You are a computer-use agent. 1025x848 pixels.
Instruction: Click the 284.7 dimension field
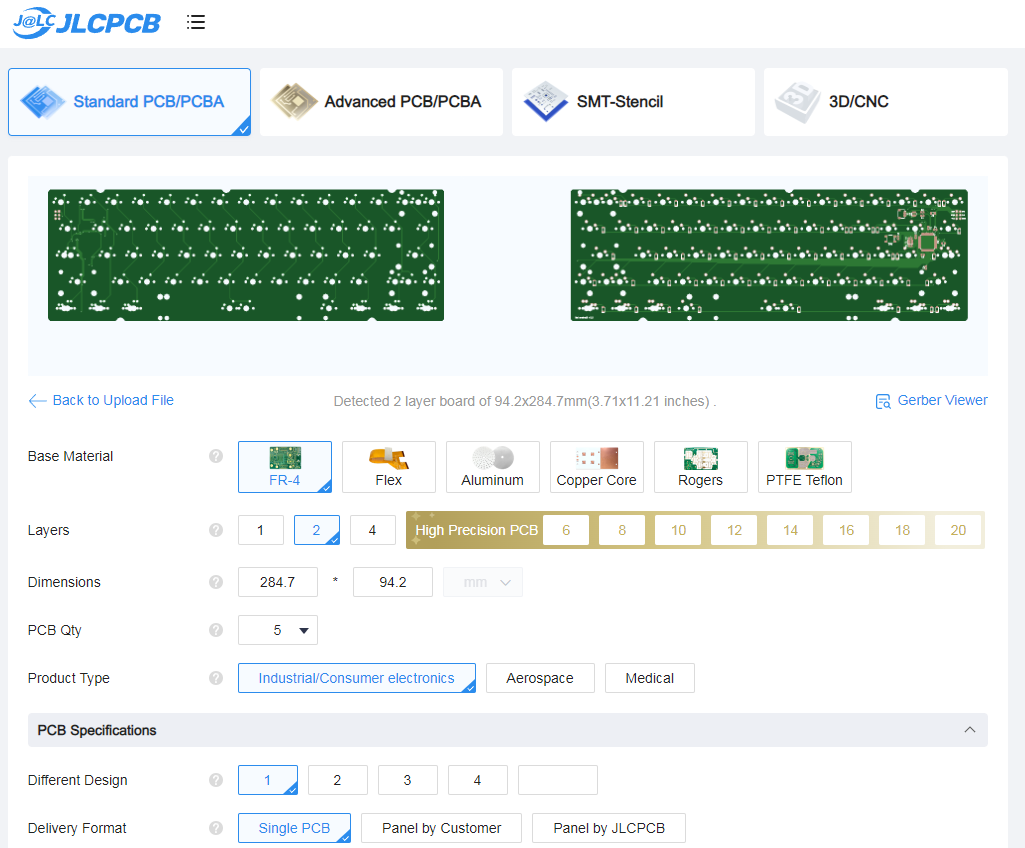[278, 582]
